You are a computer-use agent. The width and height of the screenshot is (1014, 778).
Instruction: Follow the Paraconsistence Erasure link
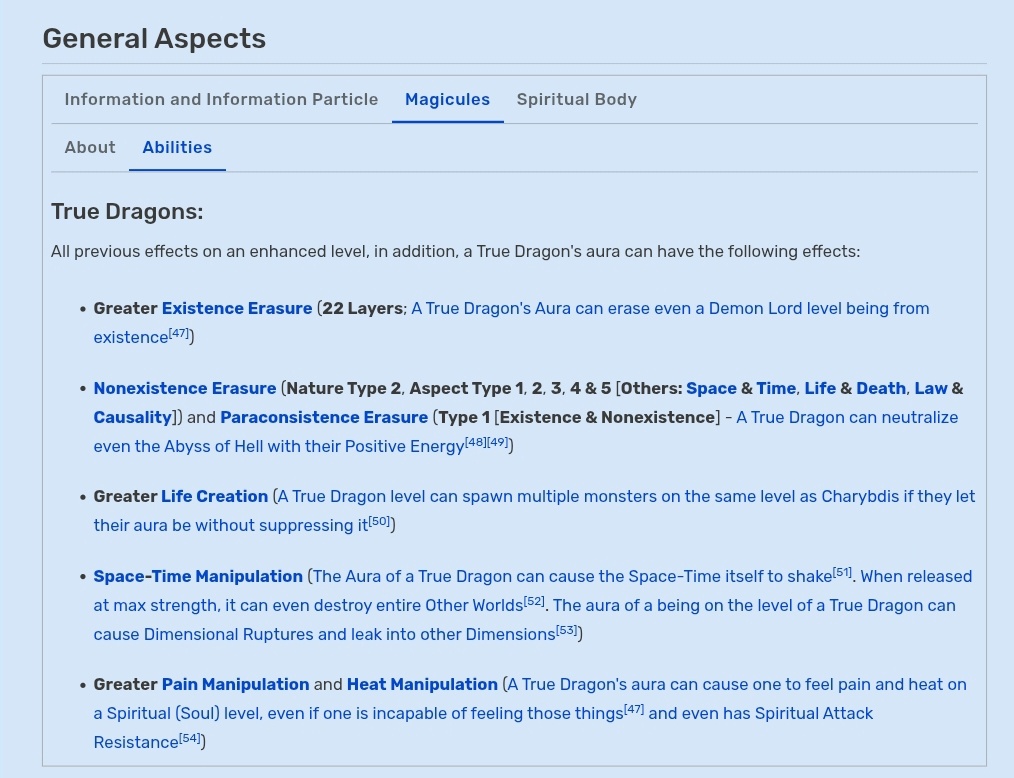tap(324, 418)
